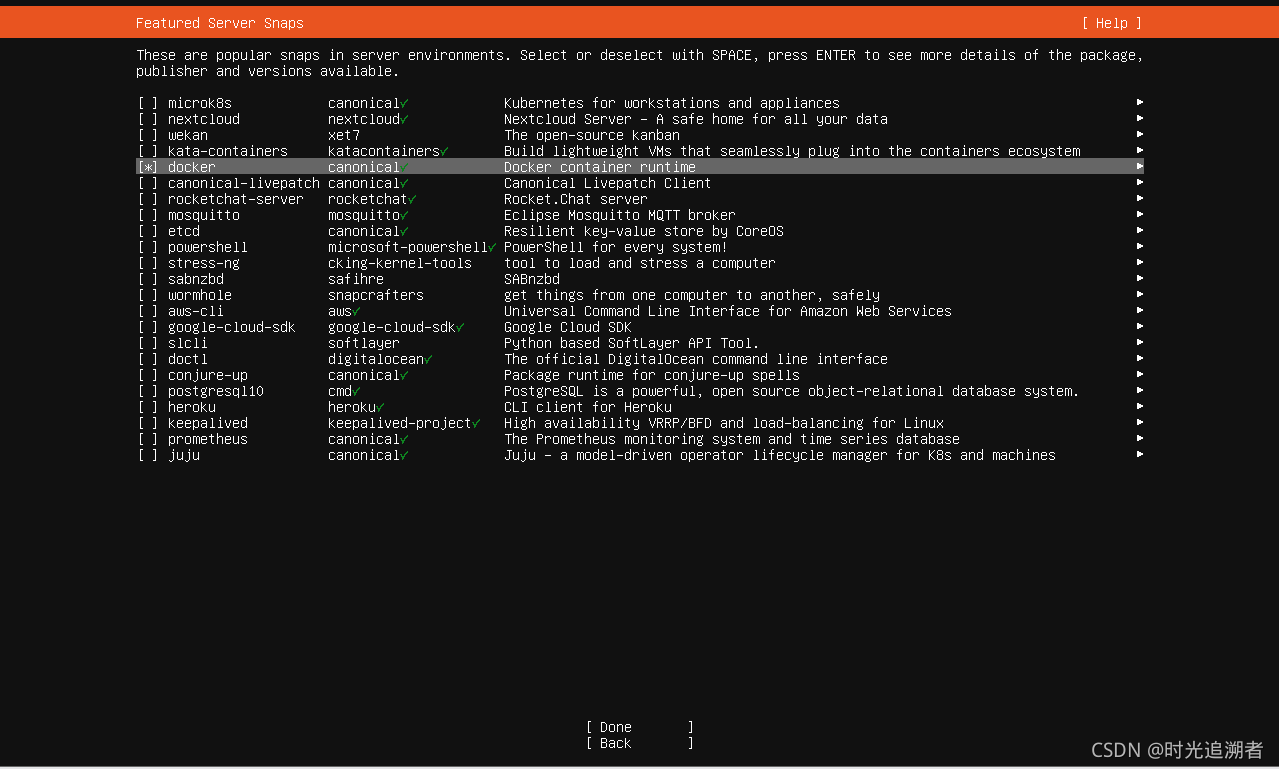Screen dimensions: 1279x769
Task: Select the aws-cli snap name
Action: pos(196,311)
